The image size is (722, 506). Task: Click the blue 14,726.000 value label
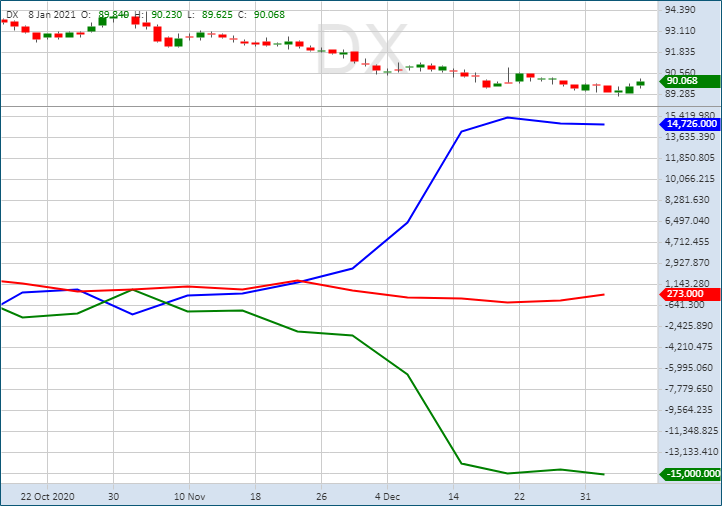tap(688, 124)
